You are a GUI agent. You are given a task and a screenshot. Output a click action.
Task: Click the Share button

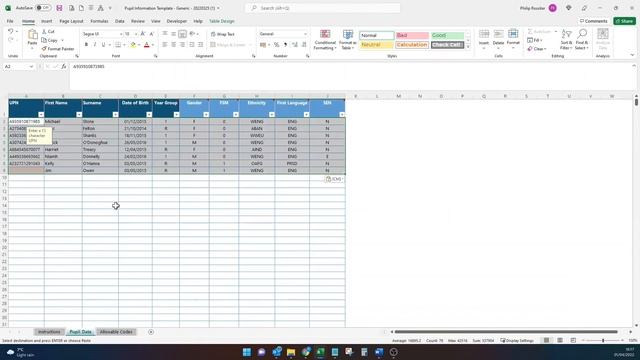(624, 21)
